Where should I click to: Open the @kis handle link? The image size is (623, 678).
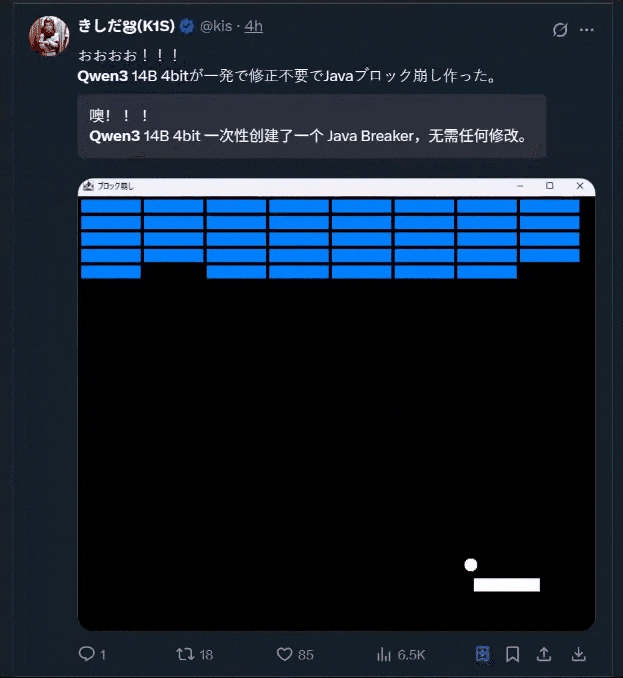pyautogui.click(x=216, y=26)
